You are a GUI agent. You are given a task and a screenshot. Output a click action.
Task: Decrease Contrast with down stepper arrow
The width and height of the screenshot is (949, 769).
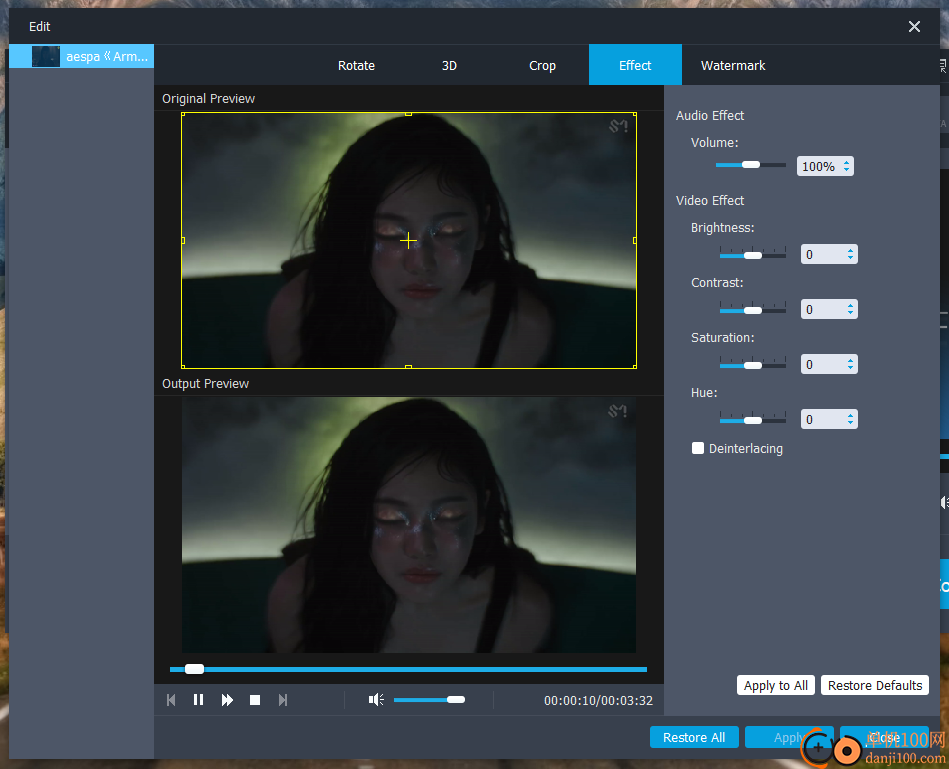850,313
